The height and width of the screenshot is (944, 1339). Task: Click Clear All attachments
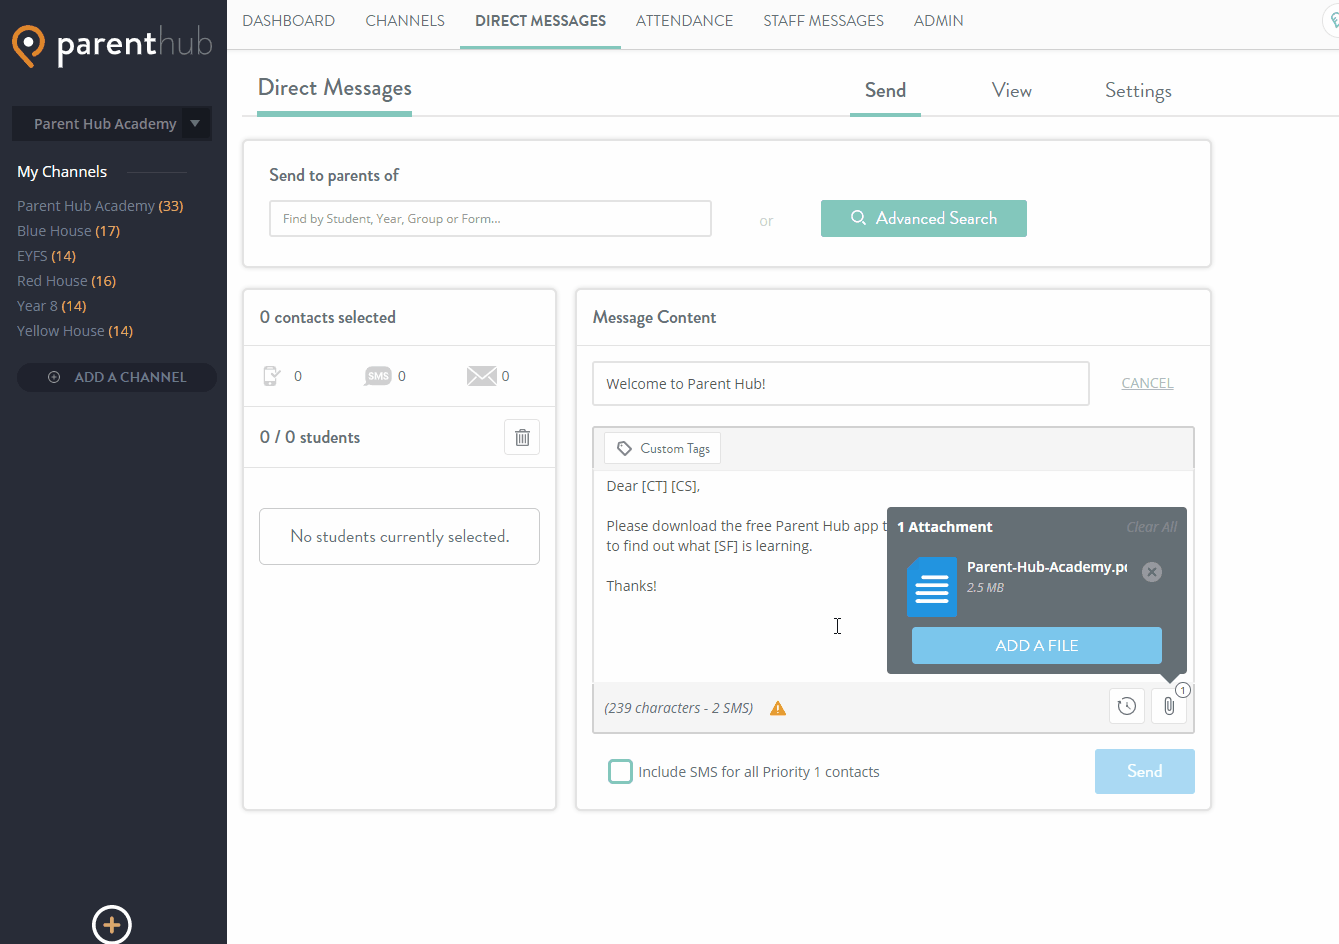1151,527
